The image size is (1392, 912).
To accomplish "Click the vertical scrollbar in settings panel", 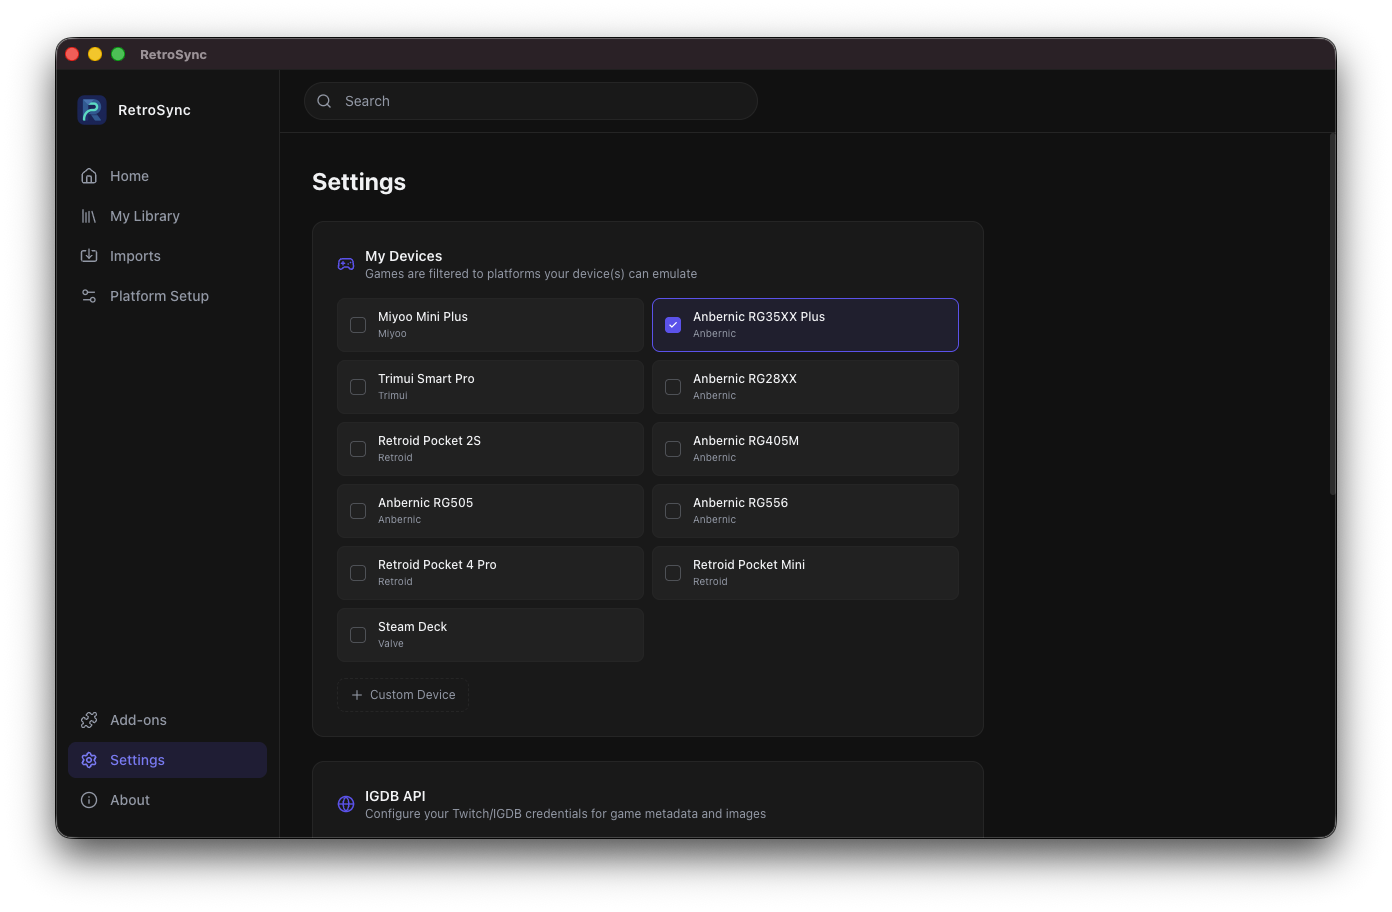I will (1332, 314).
